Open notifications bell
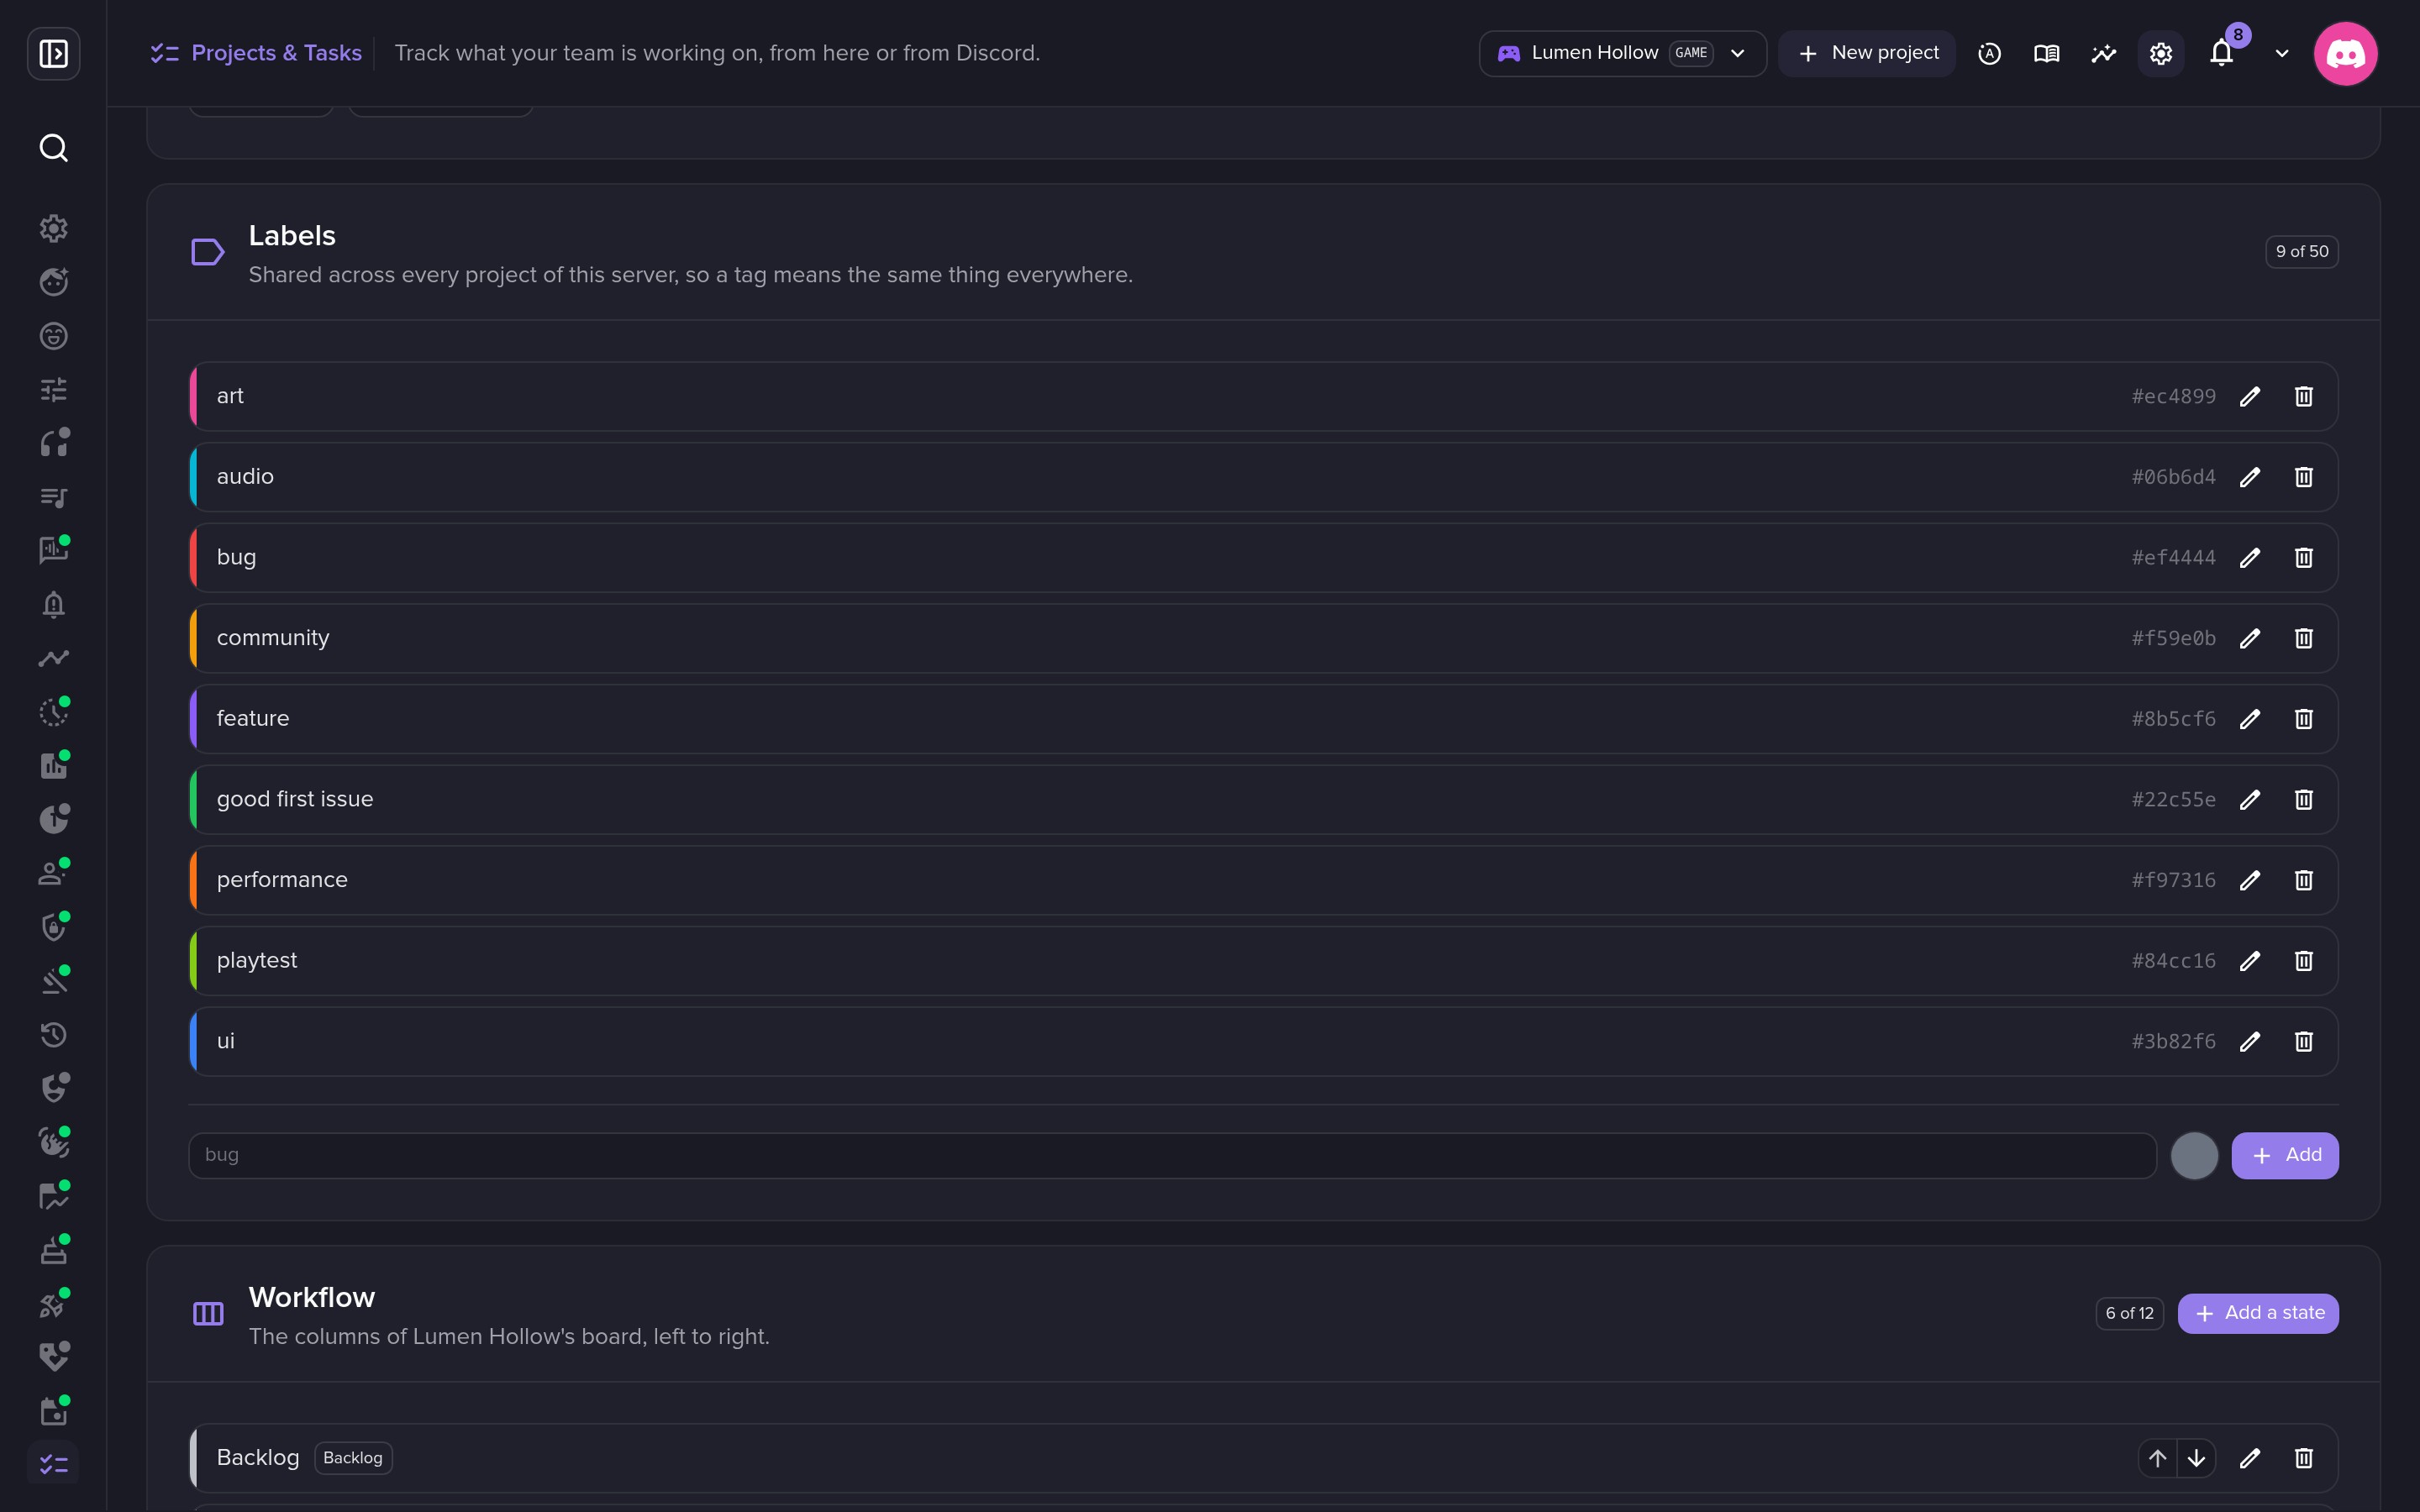The height and width of the screenshot is (1512, 2420). (2222, 53)
